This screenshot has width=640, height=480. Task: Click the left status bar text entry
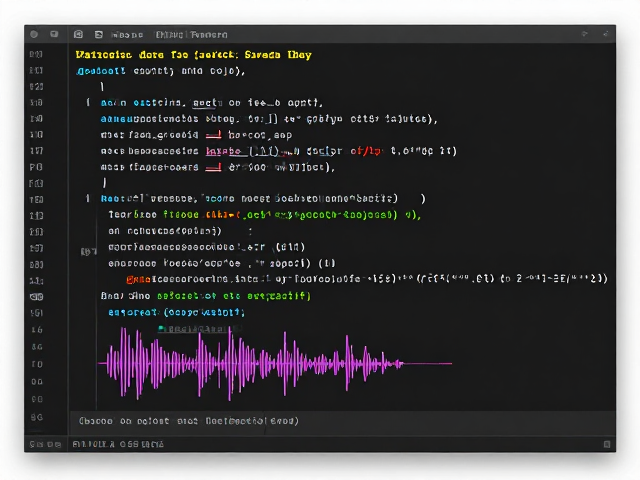tap(45, 444)
